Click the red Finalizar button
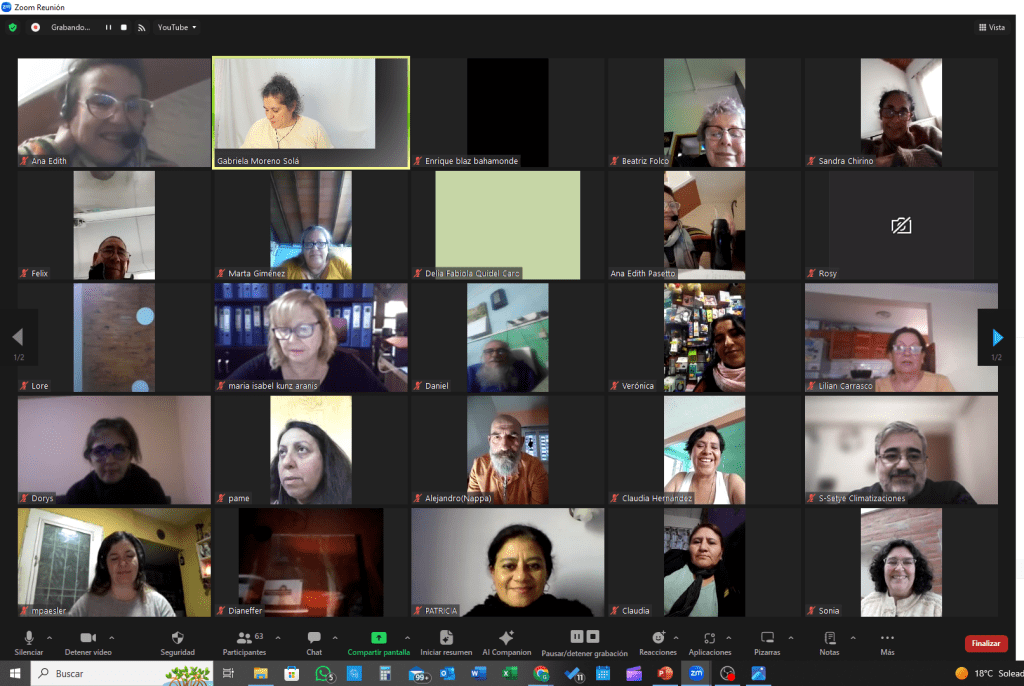 point(985,644)
